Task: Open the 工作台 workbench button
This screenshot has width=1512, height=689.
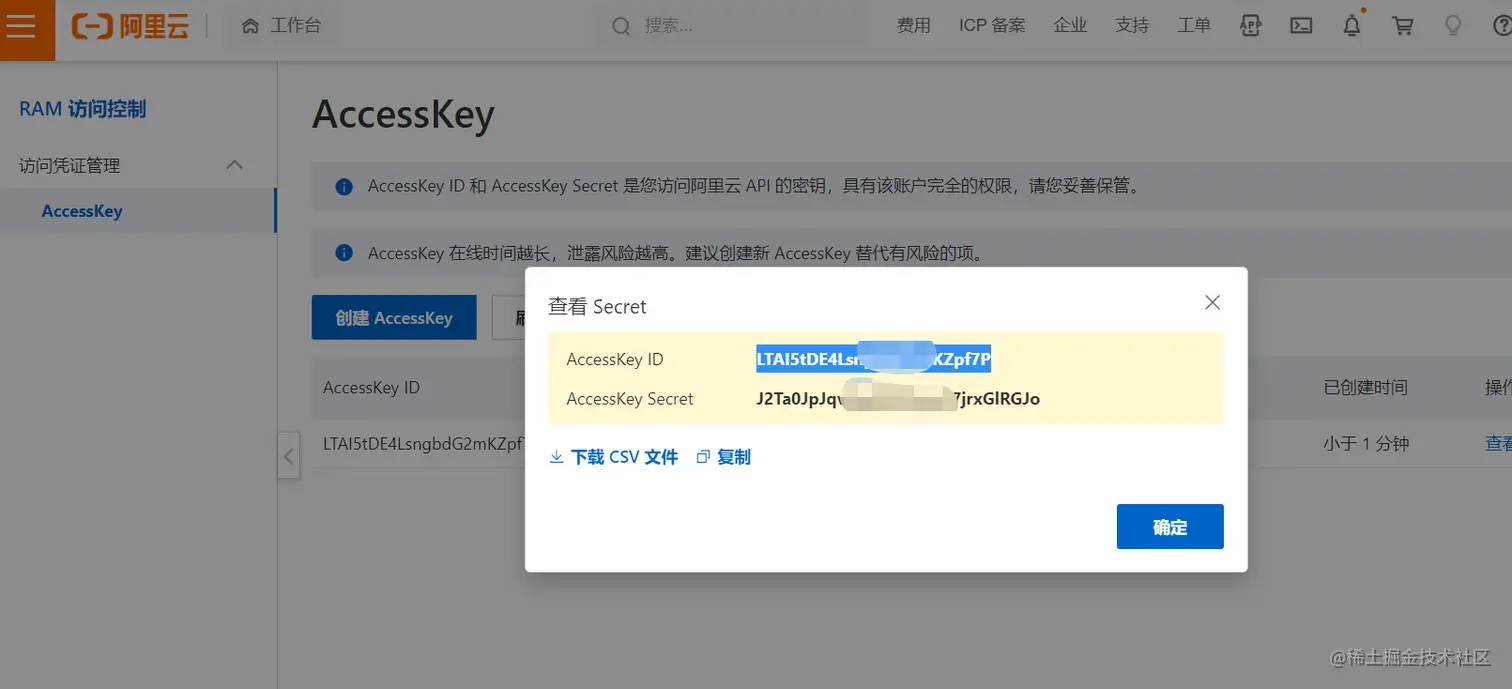Action: coord(281,26)
